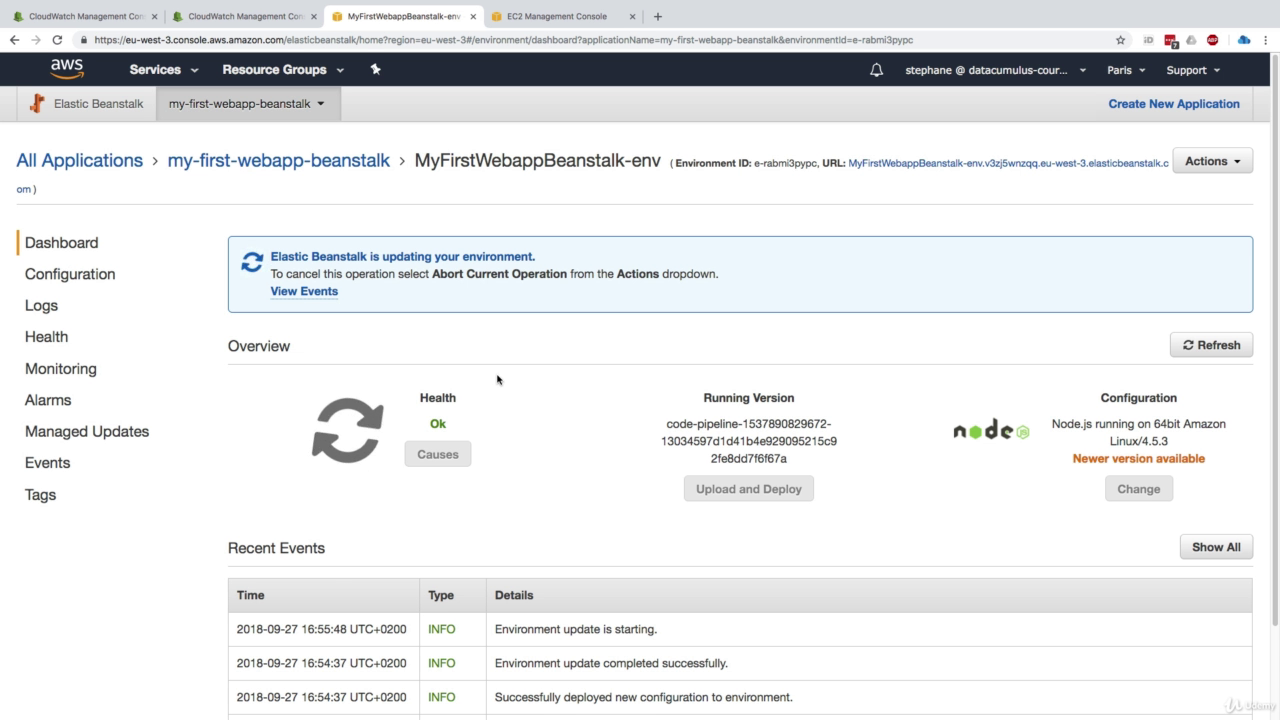Image resolution: width=1280 pixels, height=720 pixels.
Task: Click the browser forward arrow
Action: [x=36, y=40]
